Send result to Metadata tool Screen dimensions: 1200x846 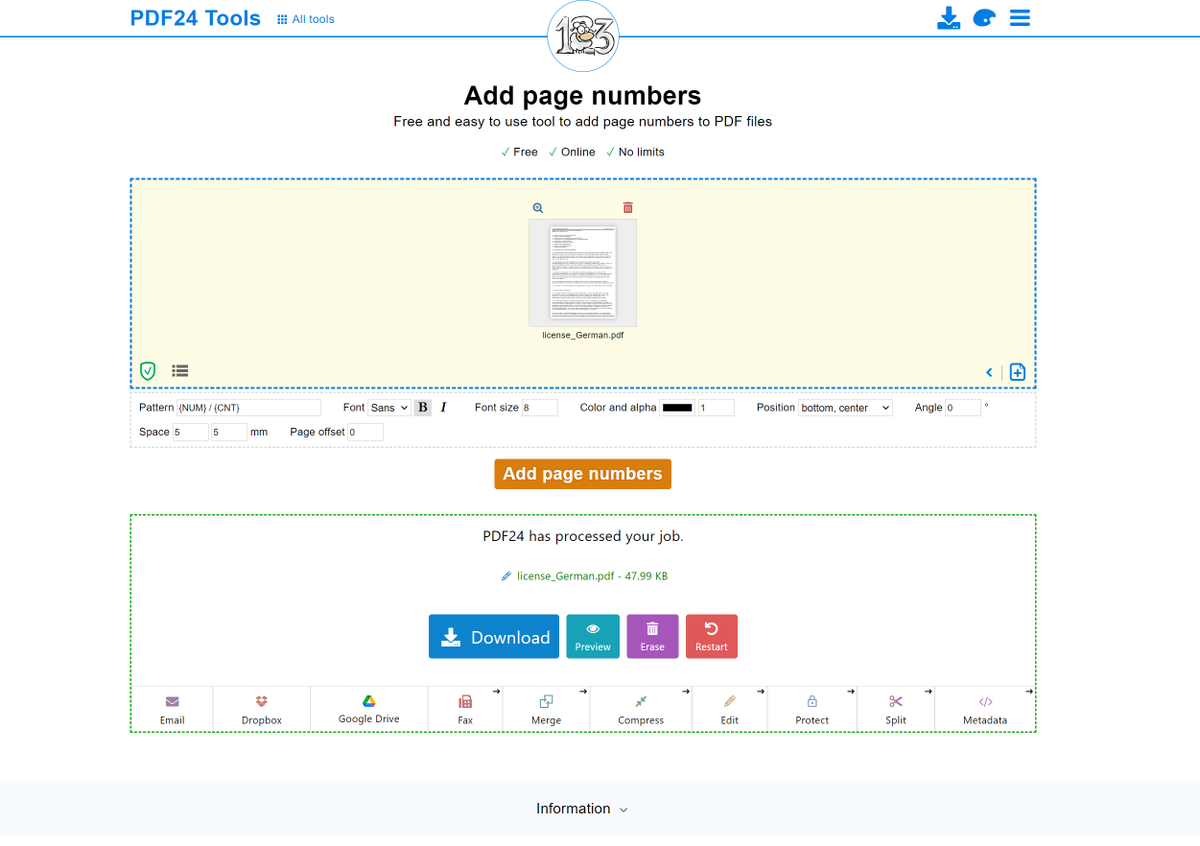[985, 710]
